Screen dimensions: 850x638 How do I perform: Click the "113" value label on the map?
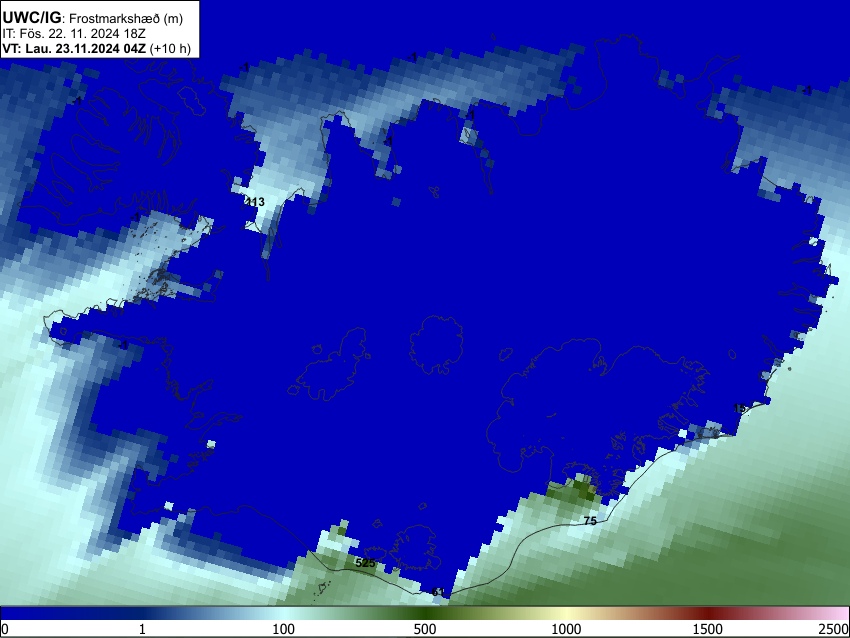(255, 202)
